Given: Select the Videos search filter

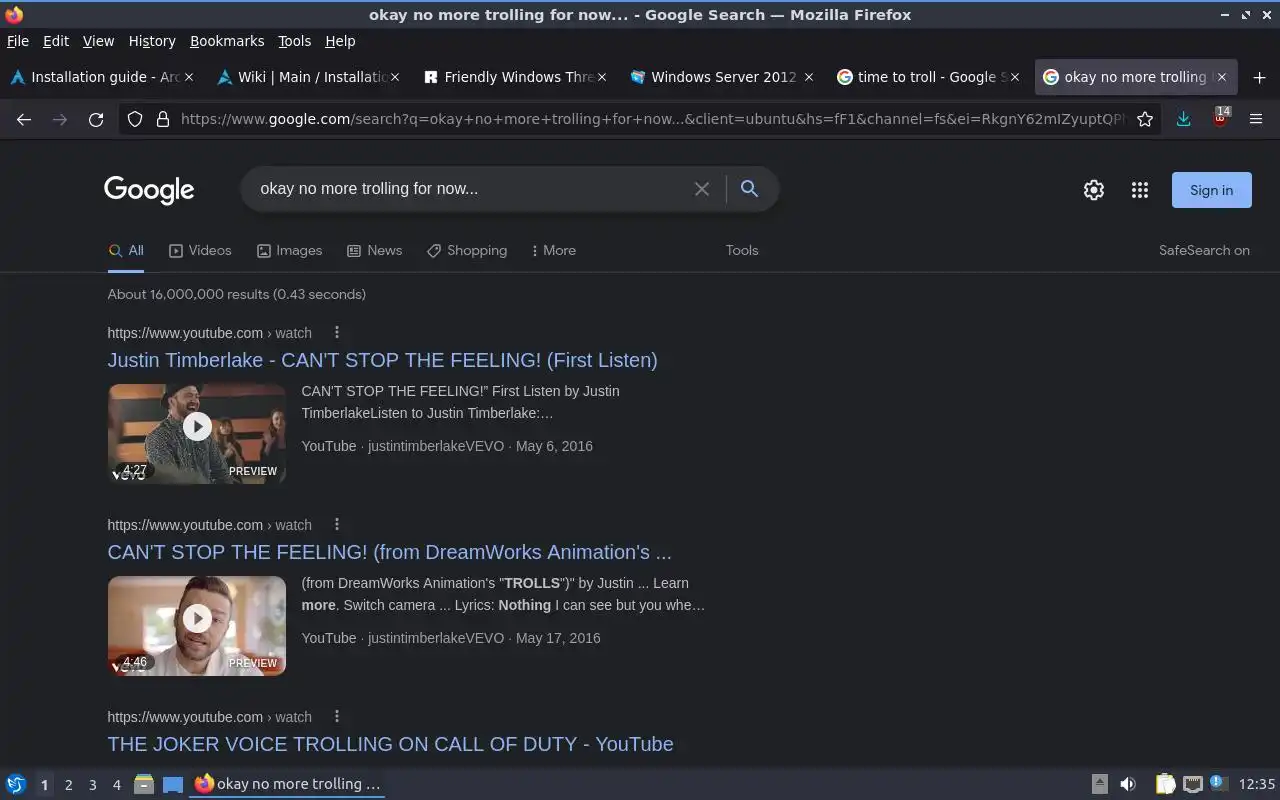Looking at the screenshot, I should click(200, 250).
